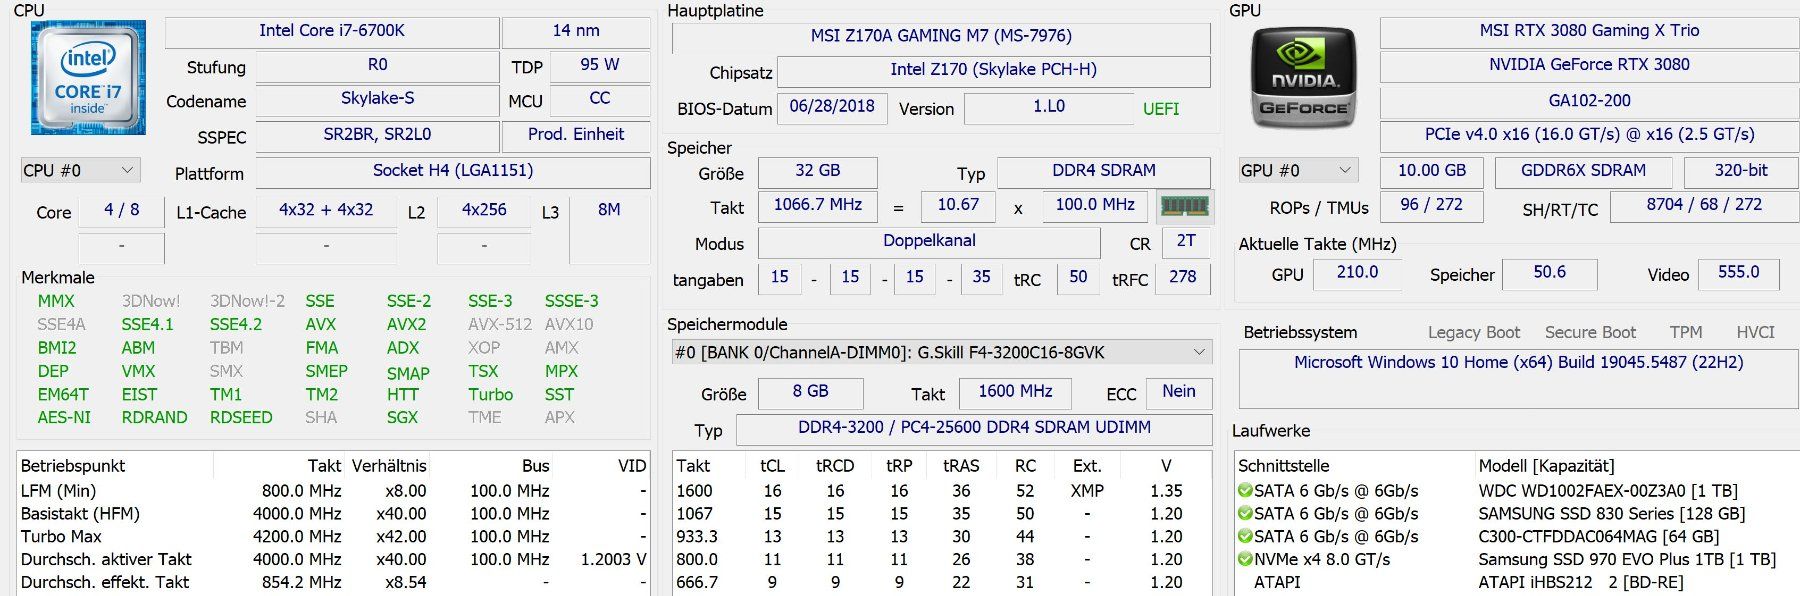The width and height of the screenshot is (1800, 596).
Task: Click the GPU clock 210.0 field
Action: 1357,274
